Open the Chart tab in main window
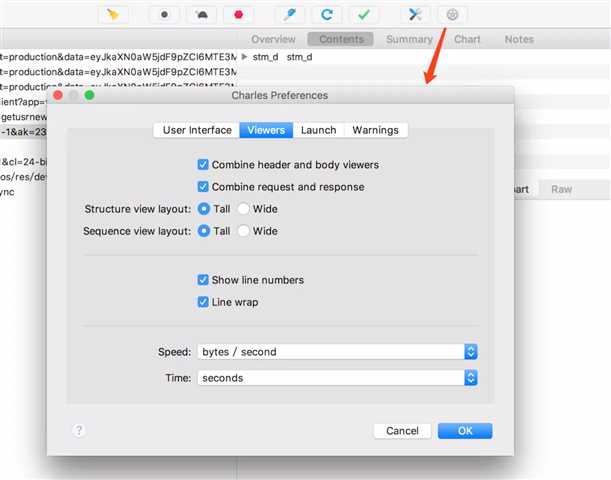 click(467, 39)
